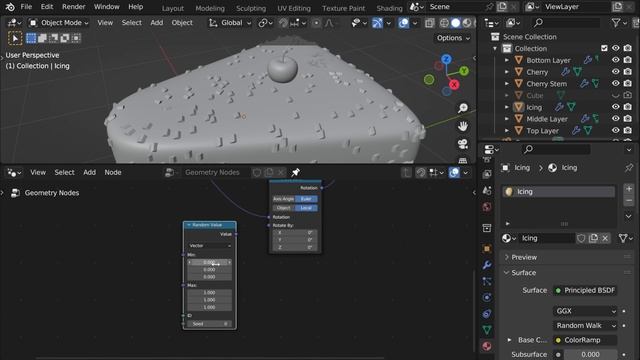640x360 pixels.
Task: Open the Modifier properties wrench tab
Action: click(487, 265)
